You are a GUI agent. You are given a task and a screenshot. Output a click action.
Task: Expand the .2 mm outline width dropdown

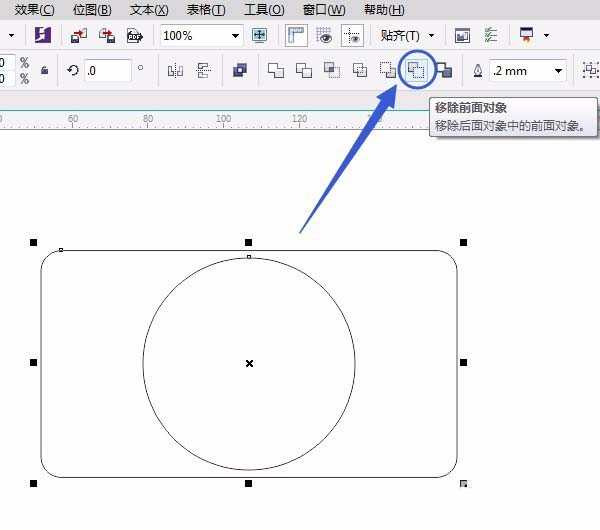558,71
